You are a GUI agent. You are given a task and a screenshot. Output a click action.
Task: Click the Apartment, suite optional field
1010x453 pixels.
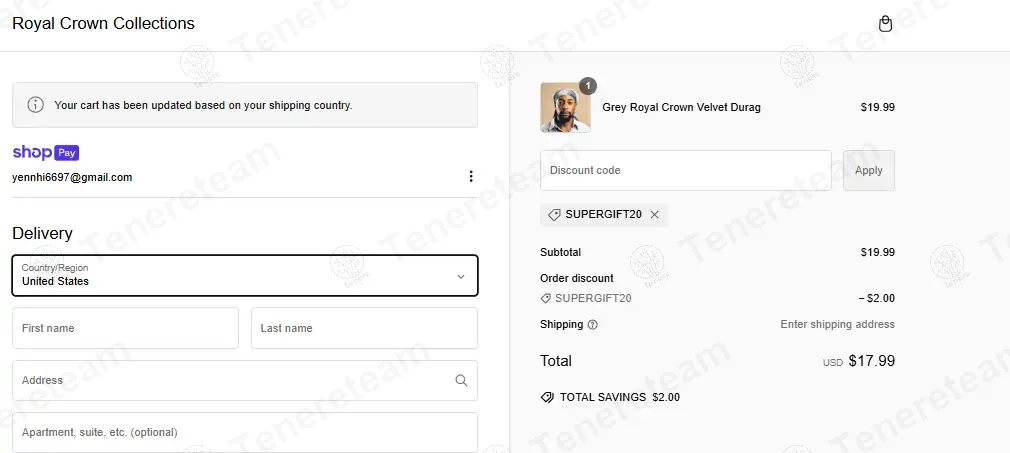pos(244,432)
